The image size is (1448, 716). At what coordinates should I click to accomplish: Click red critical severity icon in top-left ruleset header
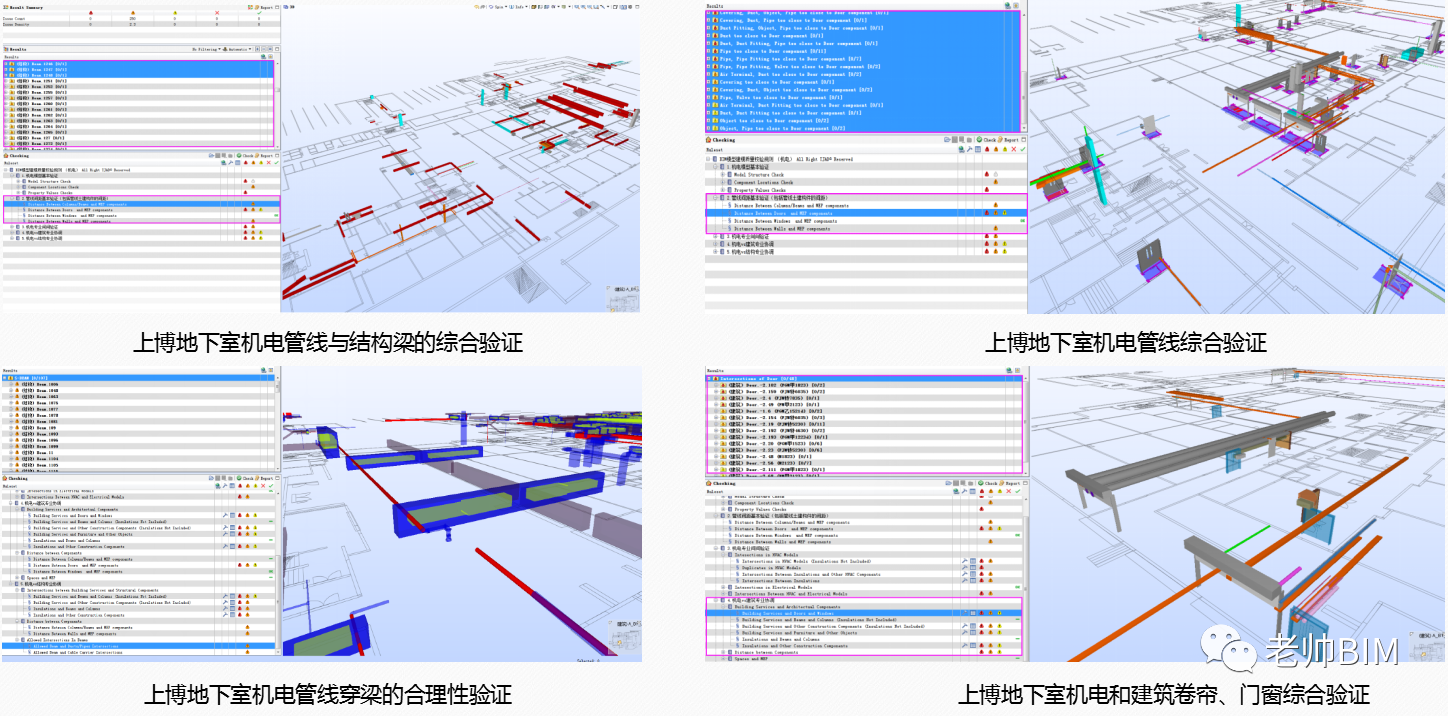[246, 163]
